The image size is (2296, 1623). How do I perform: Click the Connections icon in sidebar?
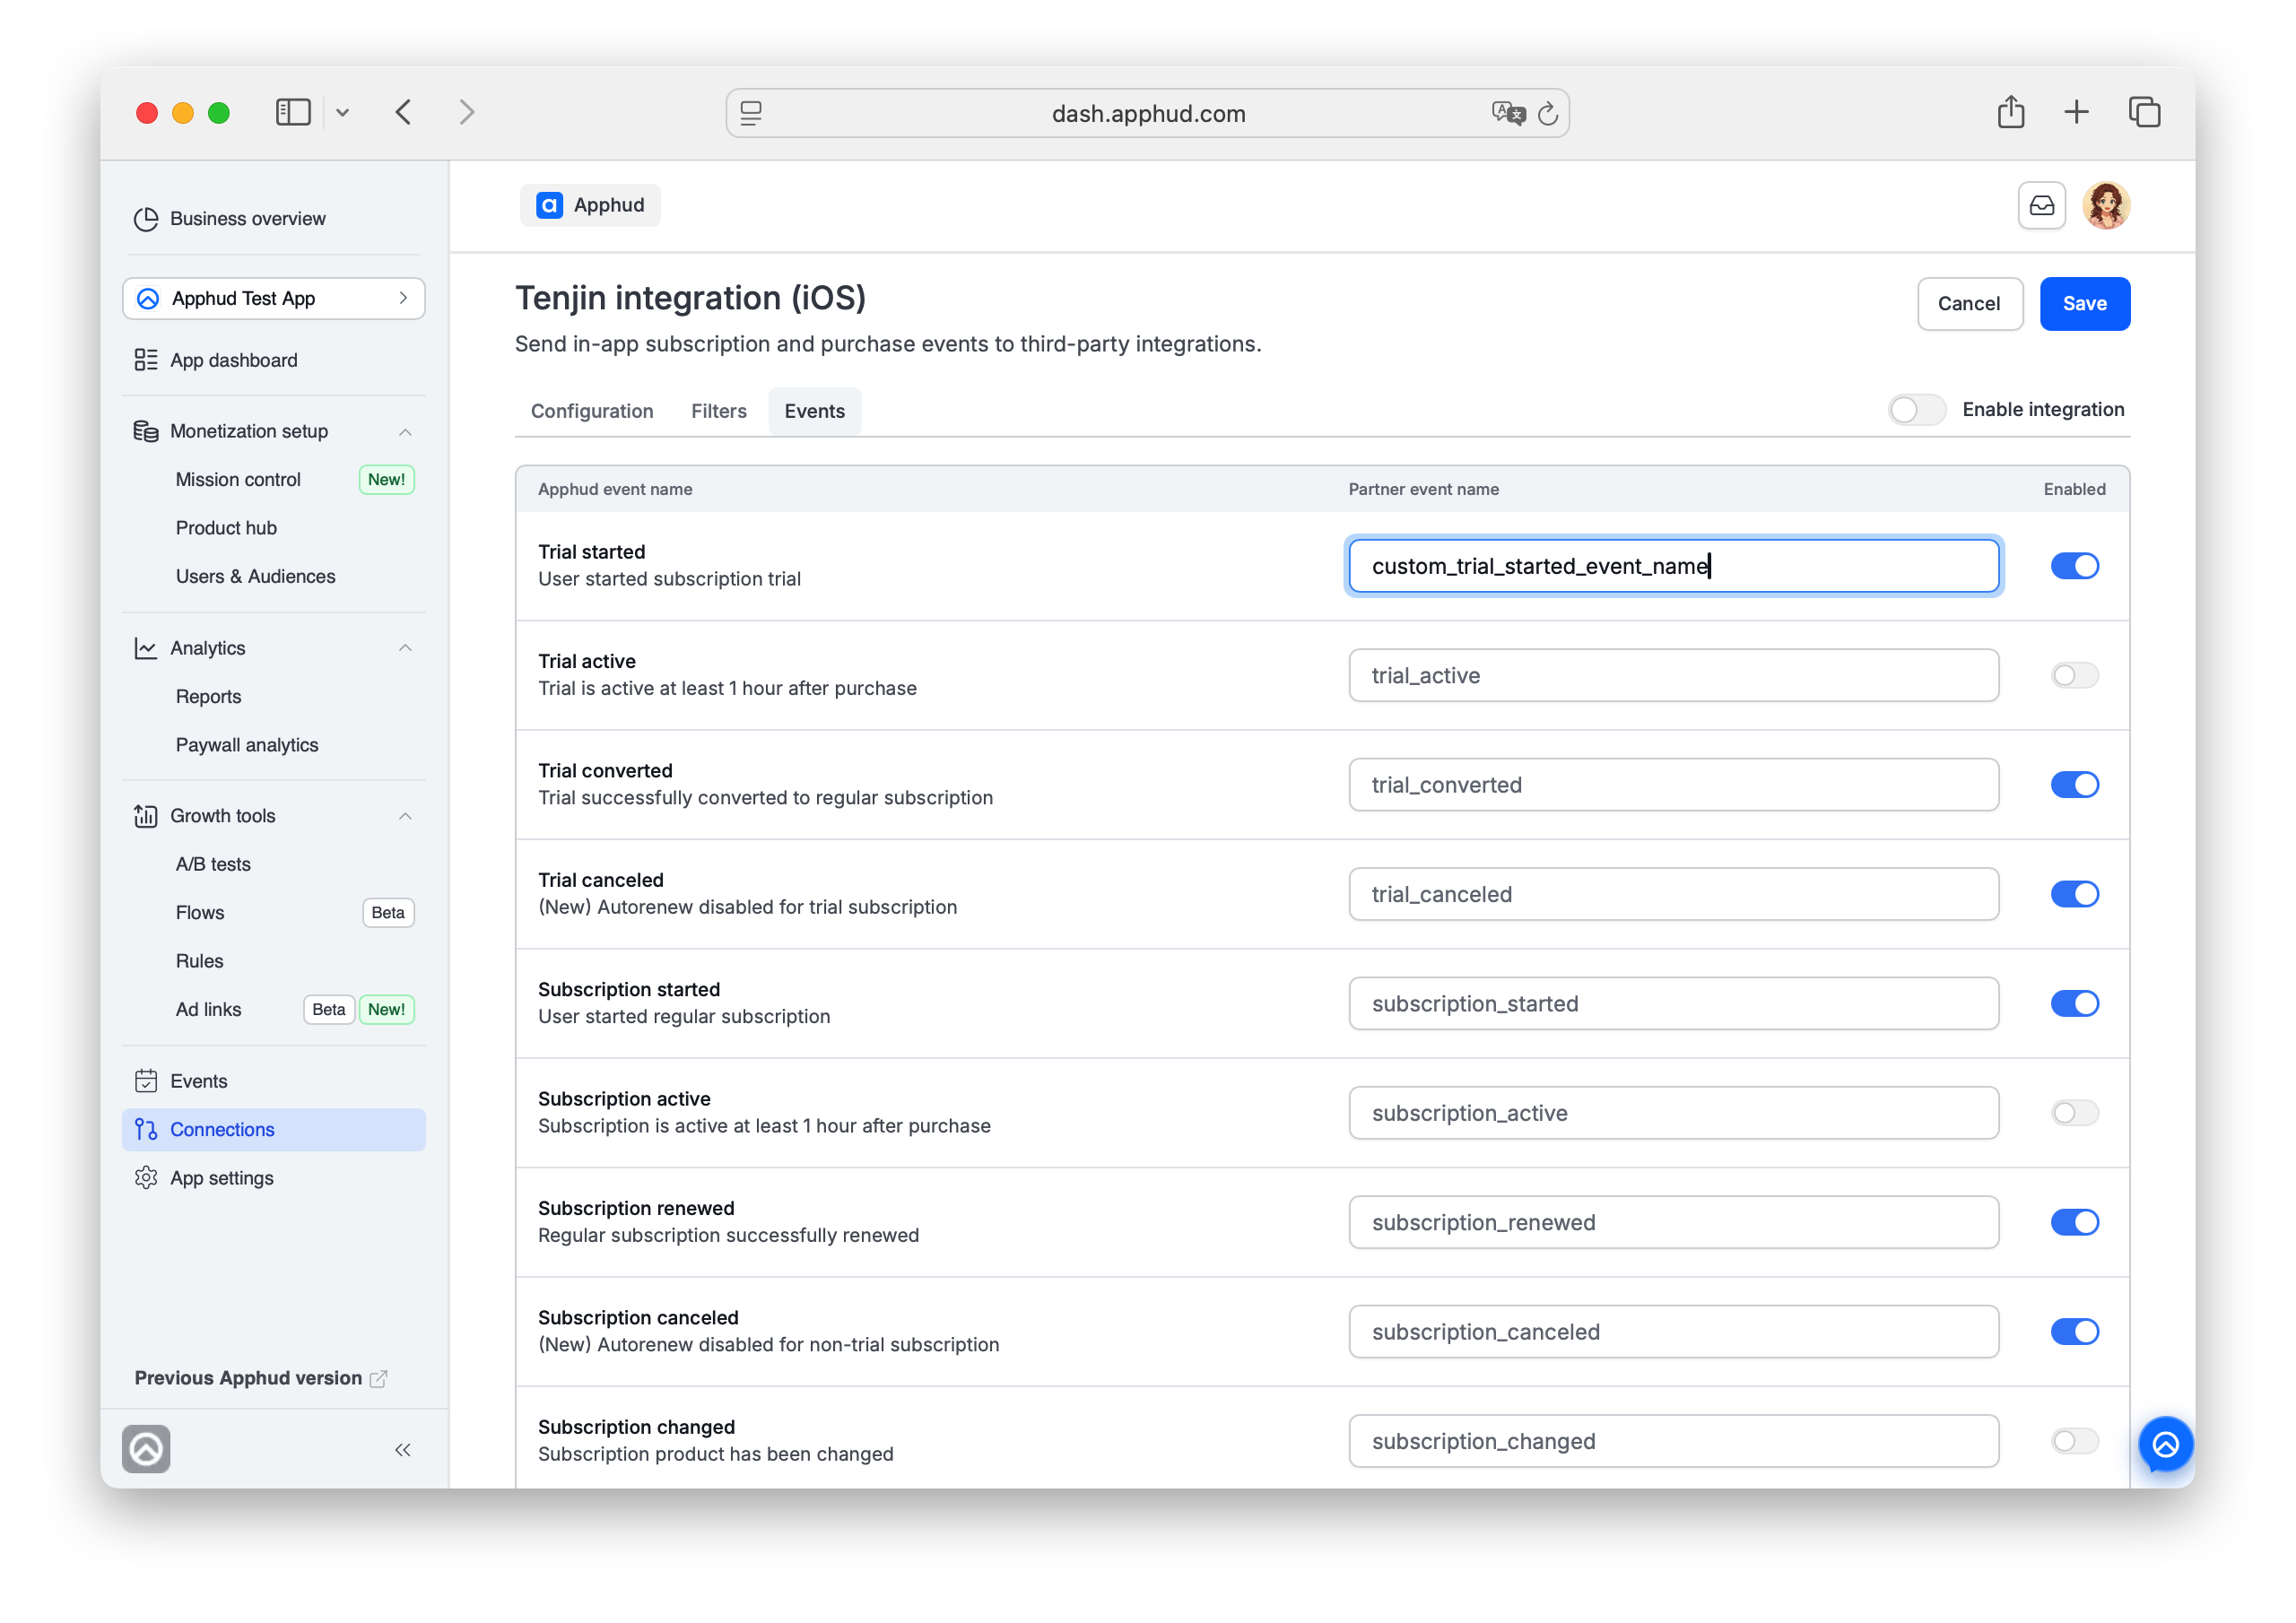[x=146, y=1129]
